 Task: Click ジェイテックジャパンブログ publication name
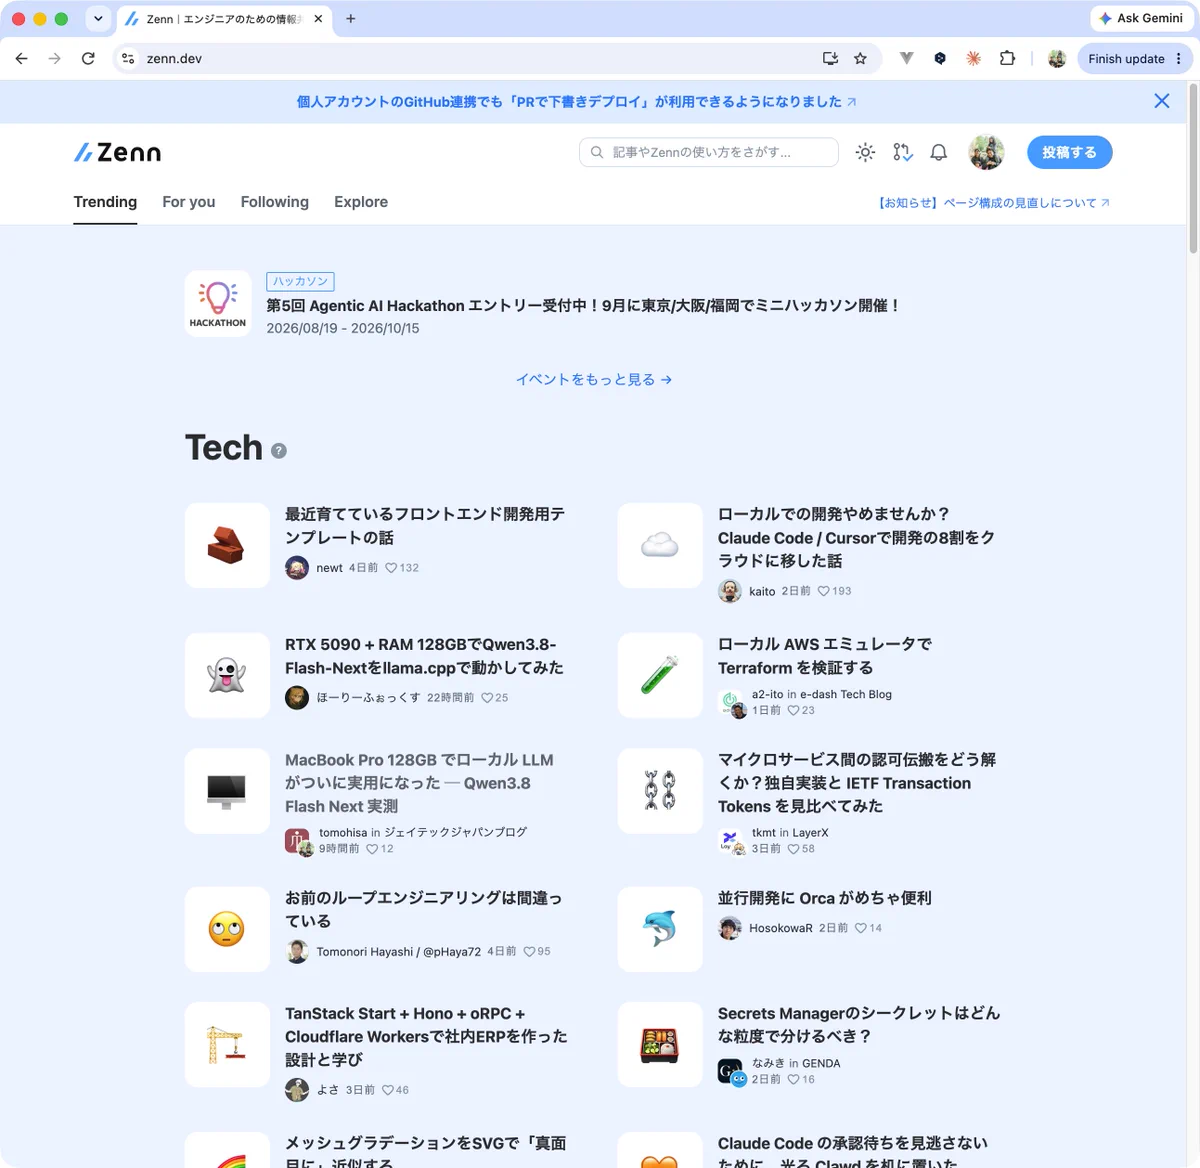click(456, 832)
